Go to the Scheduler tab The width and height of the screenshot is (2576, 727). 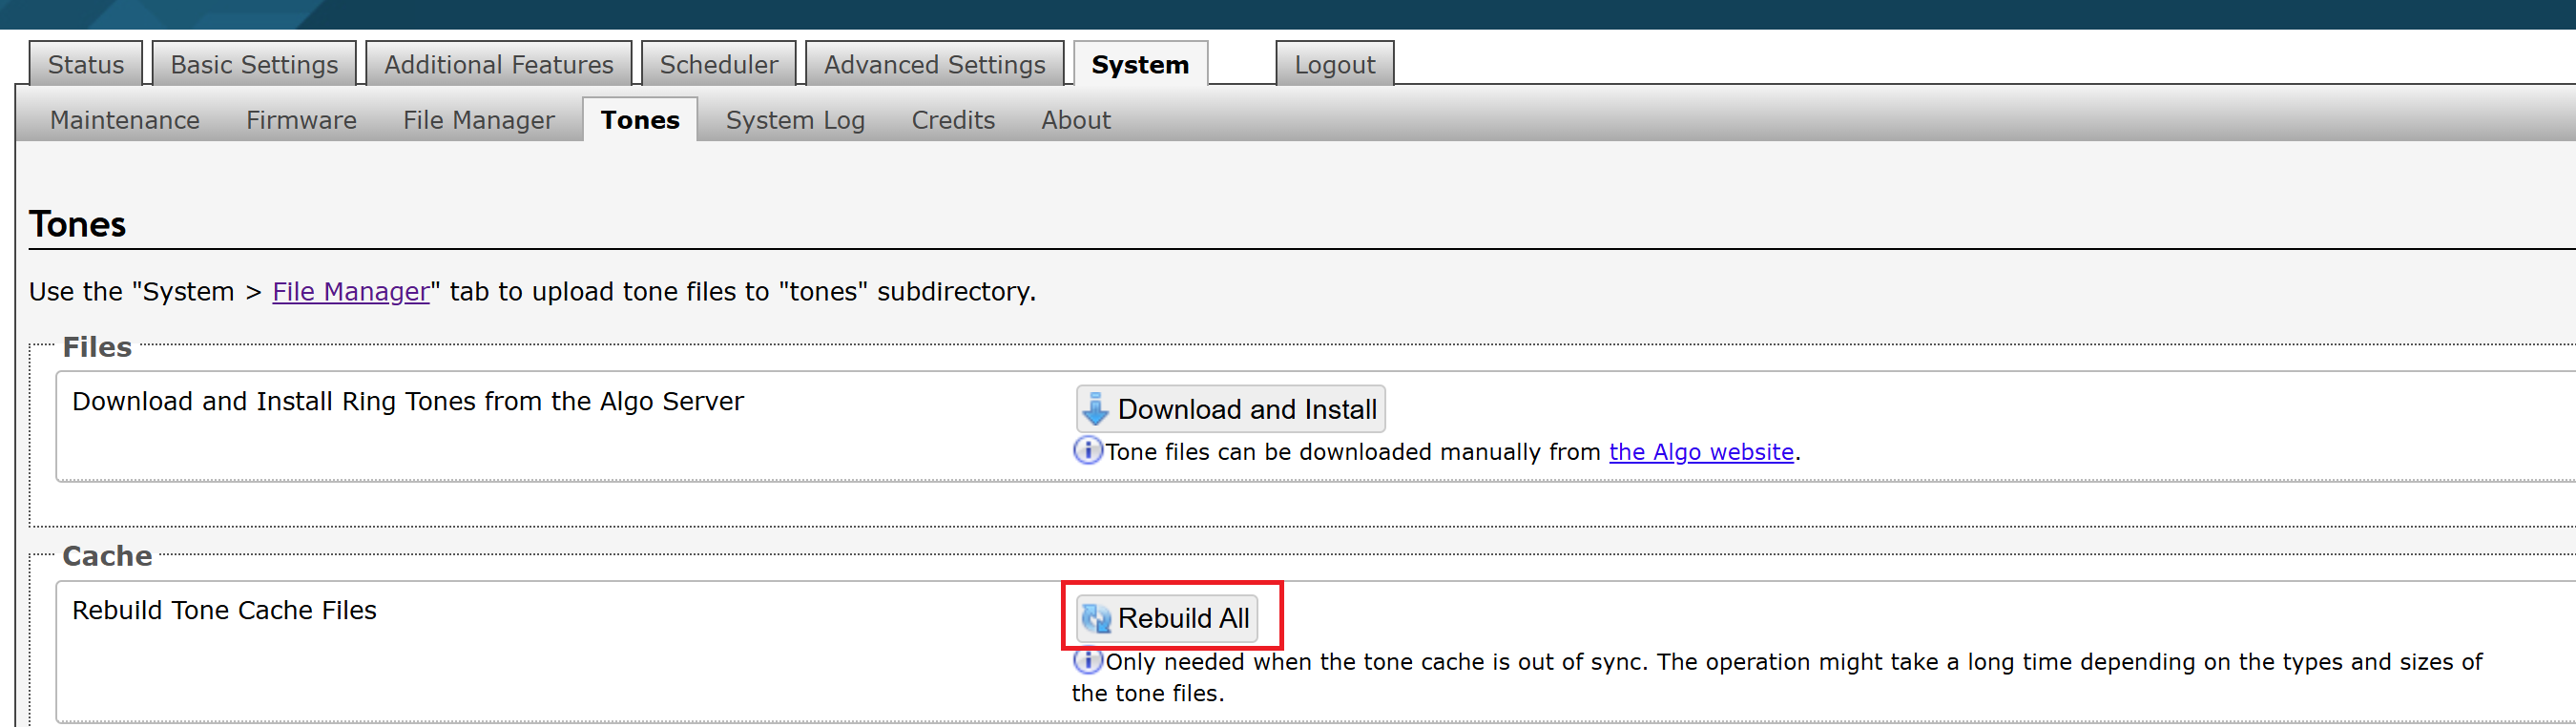pos(718,64)
